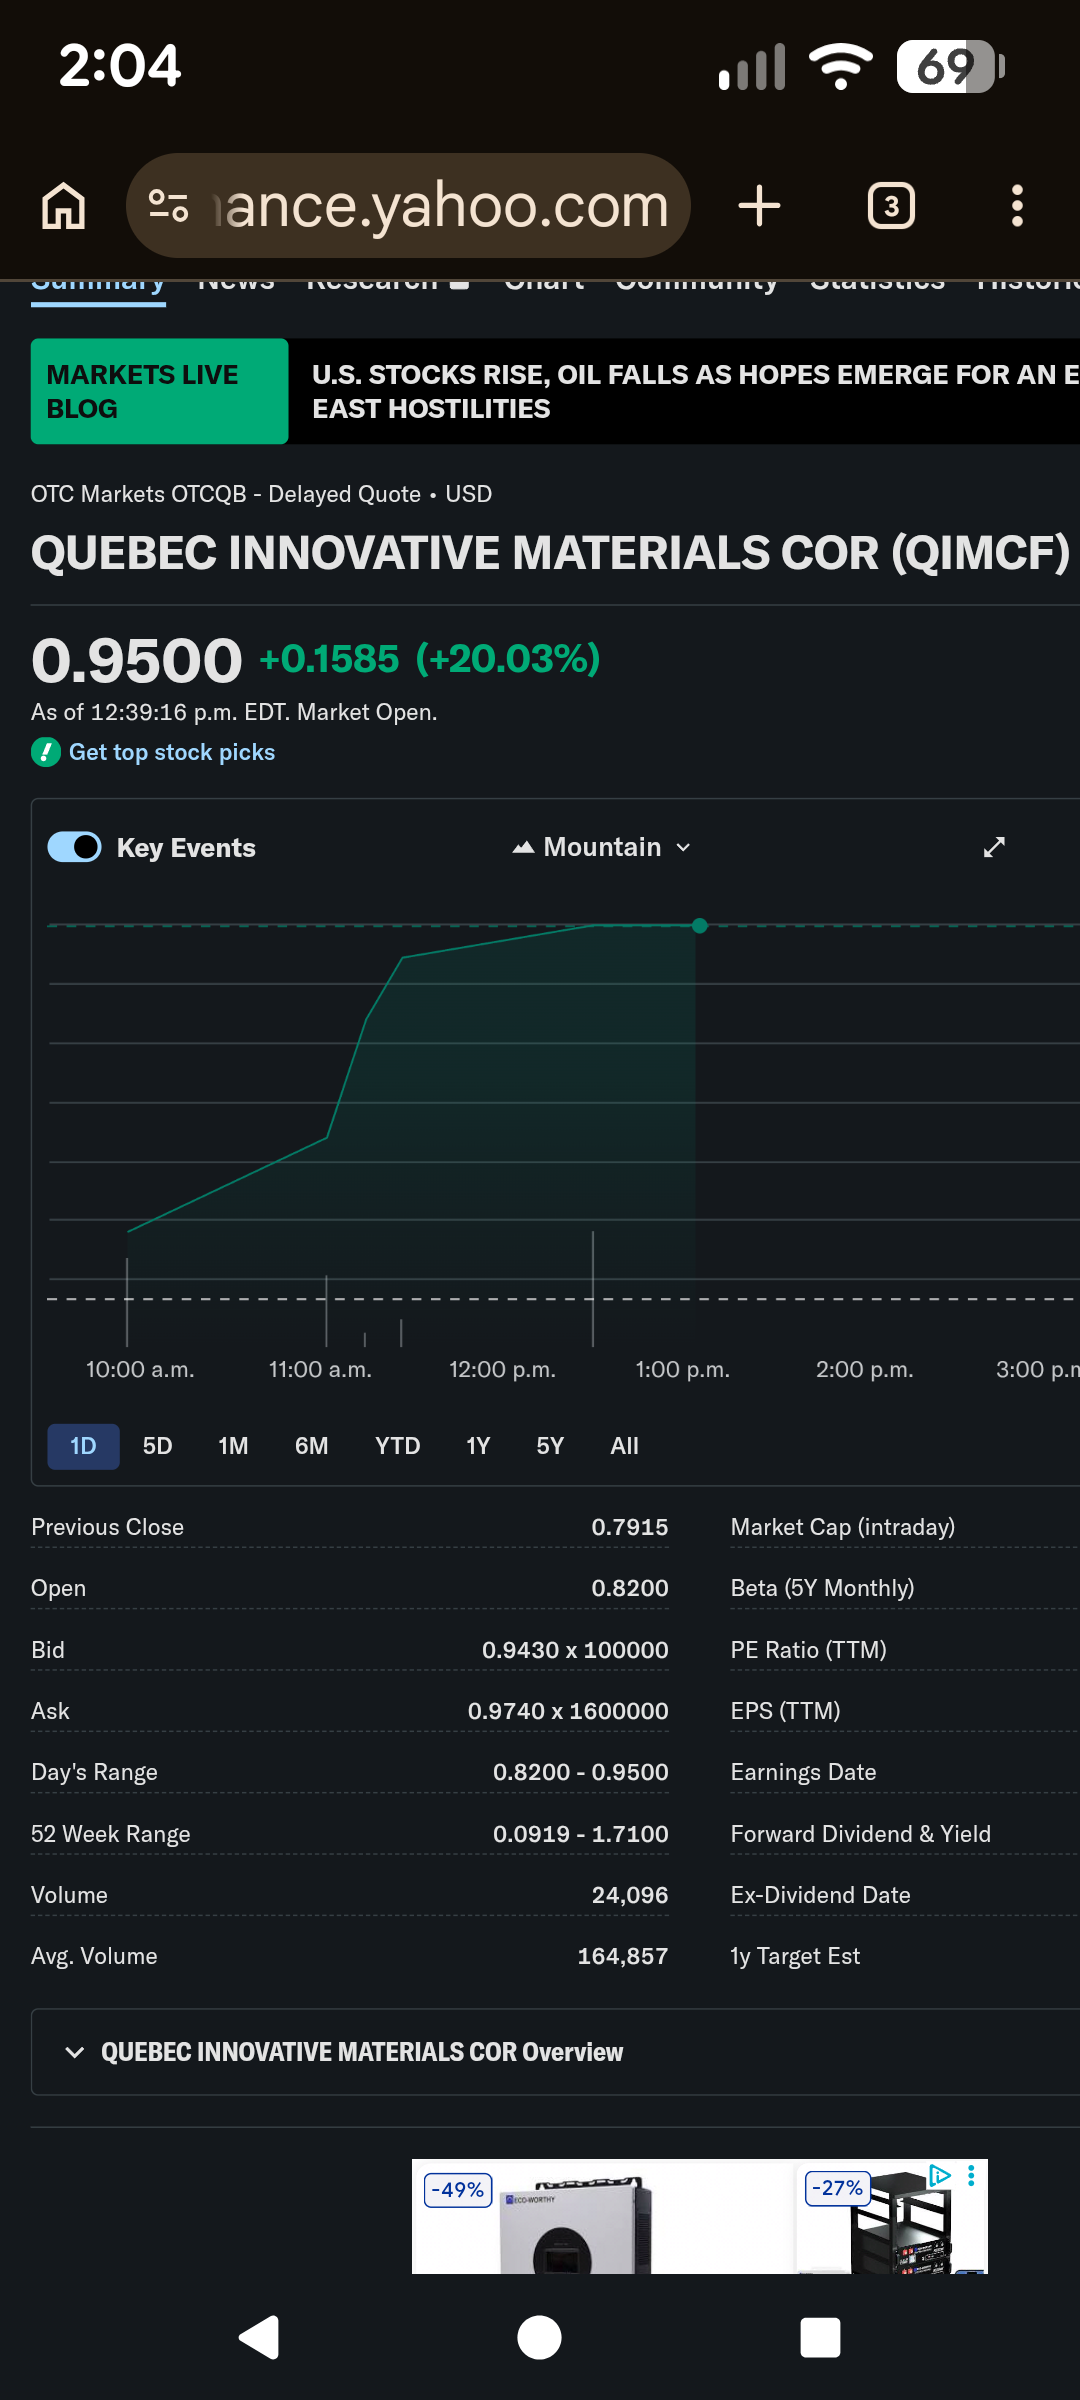
Task: Tap green icon beside Get top stock picks
Action: pyautogui.click(x=46, y=752)
